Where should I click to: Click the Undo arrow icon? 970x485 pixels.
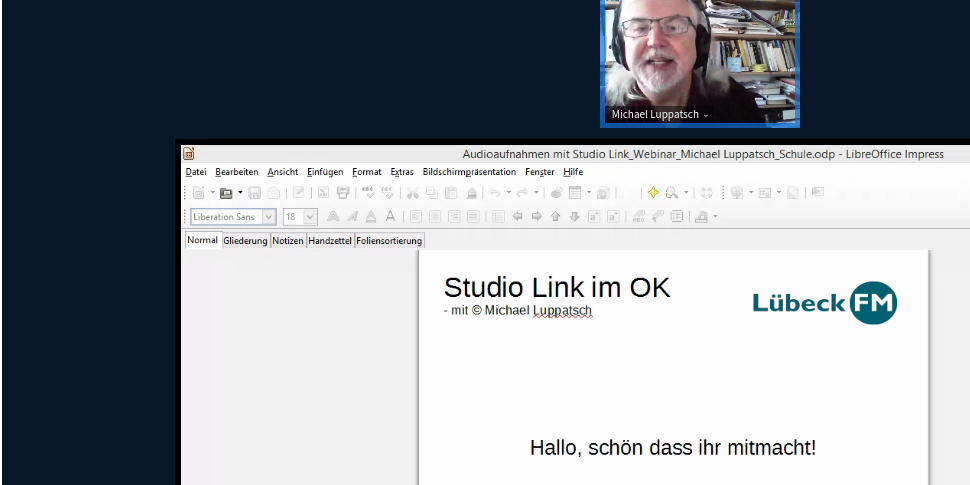[494, 193]
